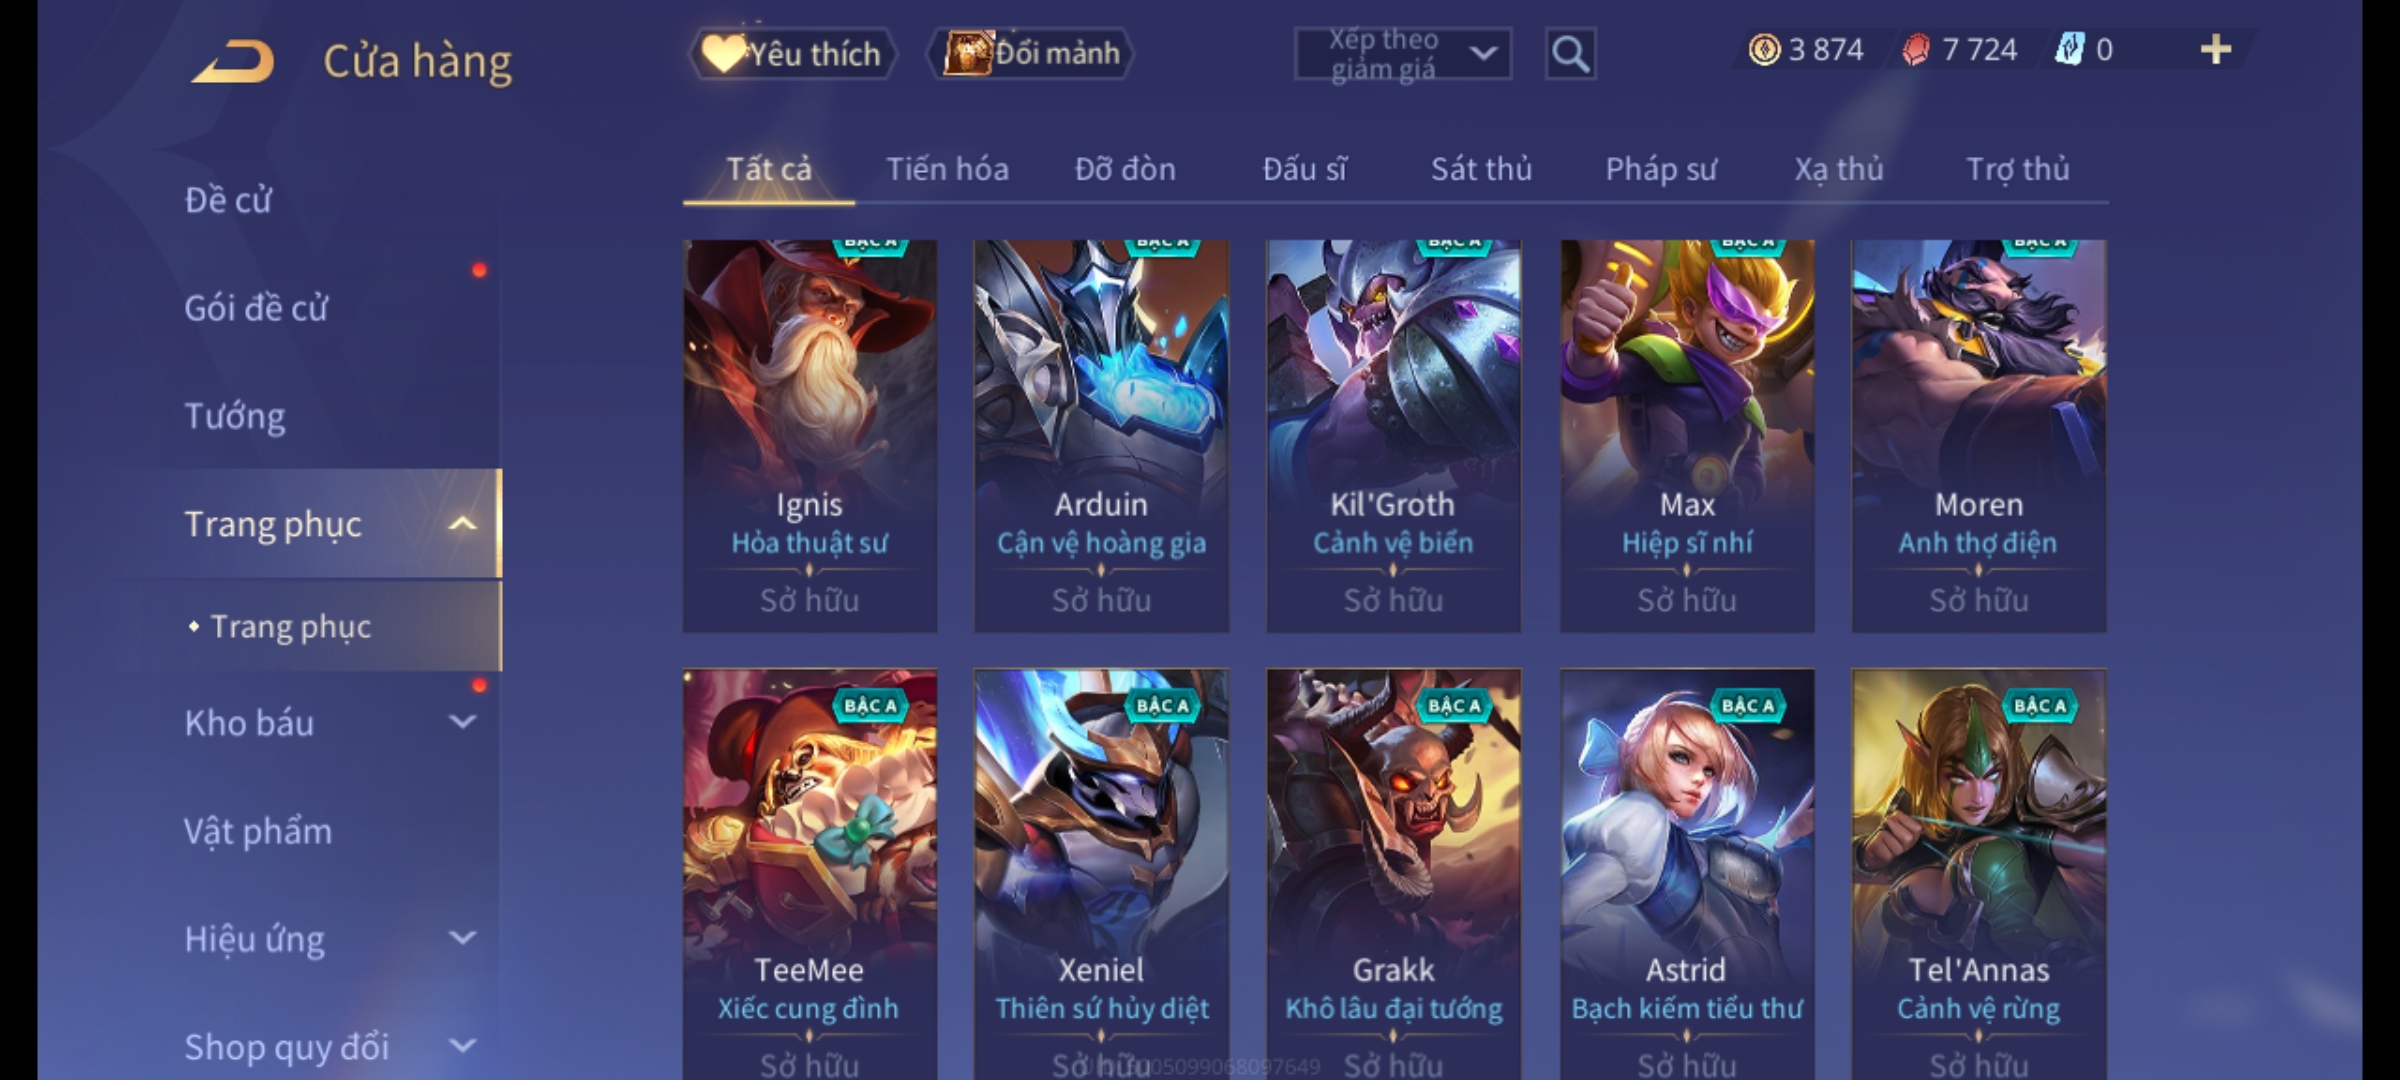Image resolution: width=2400 pixels, height=1080 pixels.
Task: Open the Gói đề cử sidebar entry
Action: (255, 307)
